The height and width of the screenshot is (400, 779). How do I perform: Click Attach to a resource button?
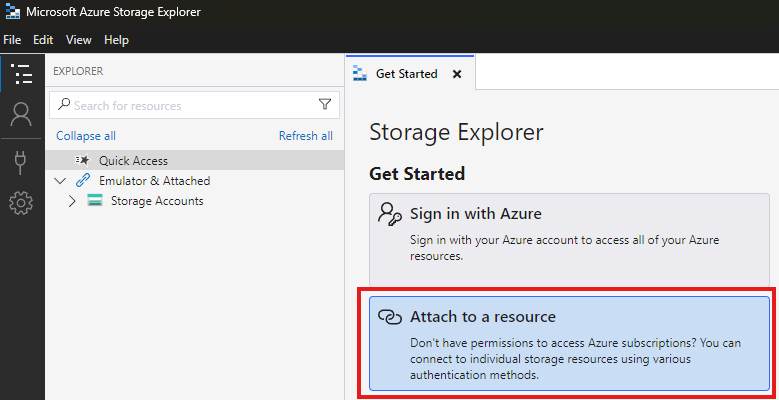(569, 342)
